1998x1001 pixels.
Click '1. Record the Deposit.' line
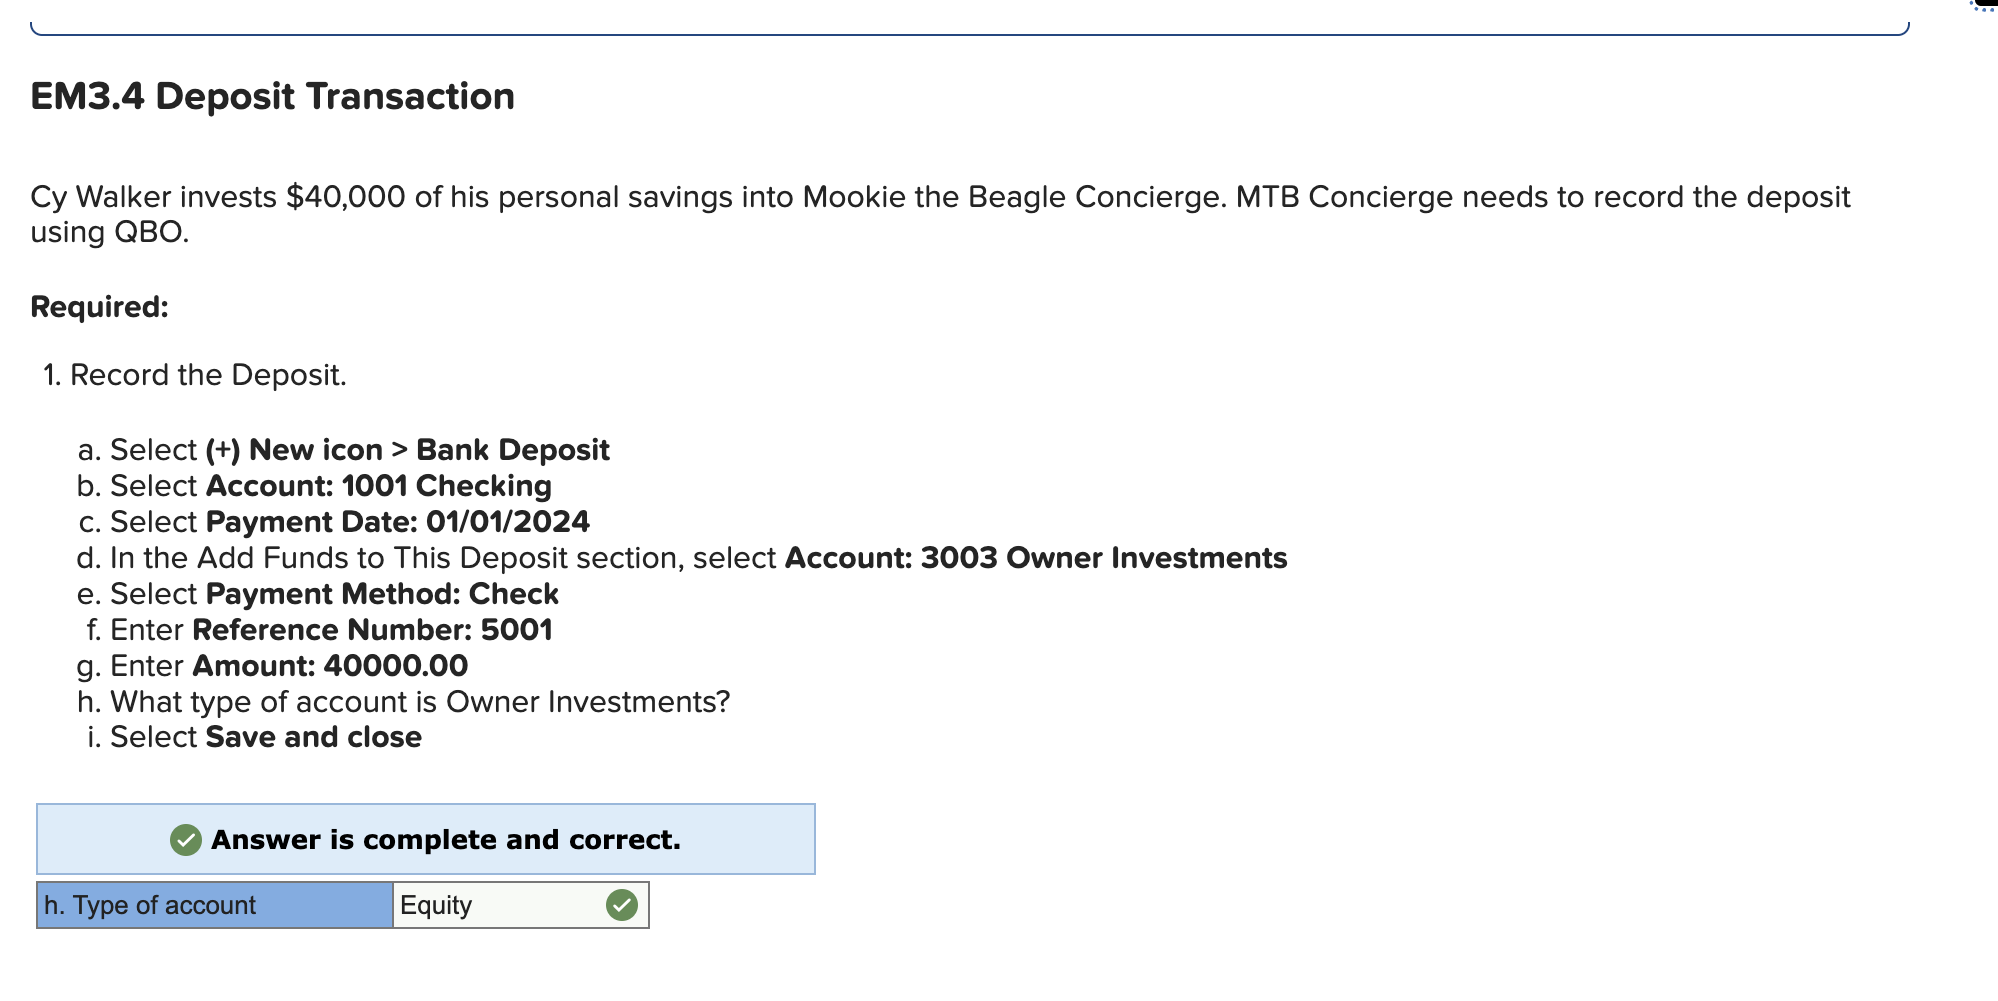[x=195, y=375]
